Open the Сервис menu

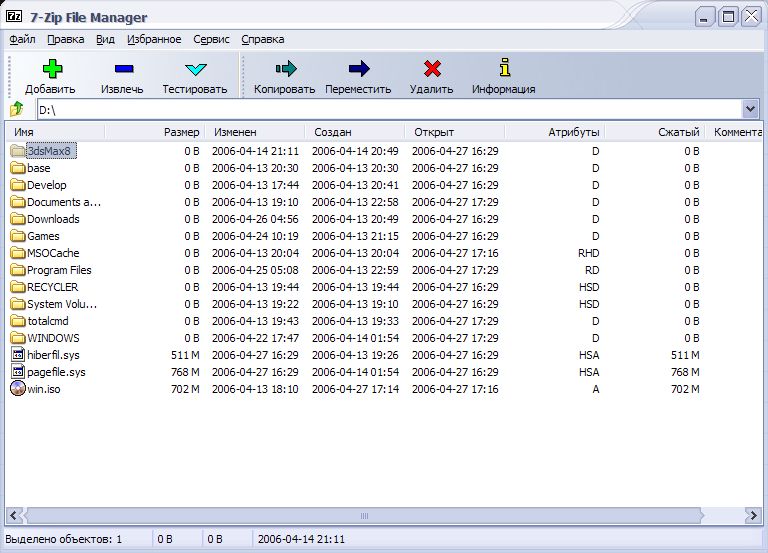pyautogui.click(x=211, y=39)
